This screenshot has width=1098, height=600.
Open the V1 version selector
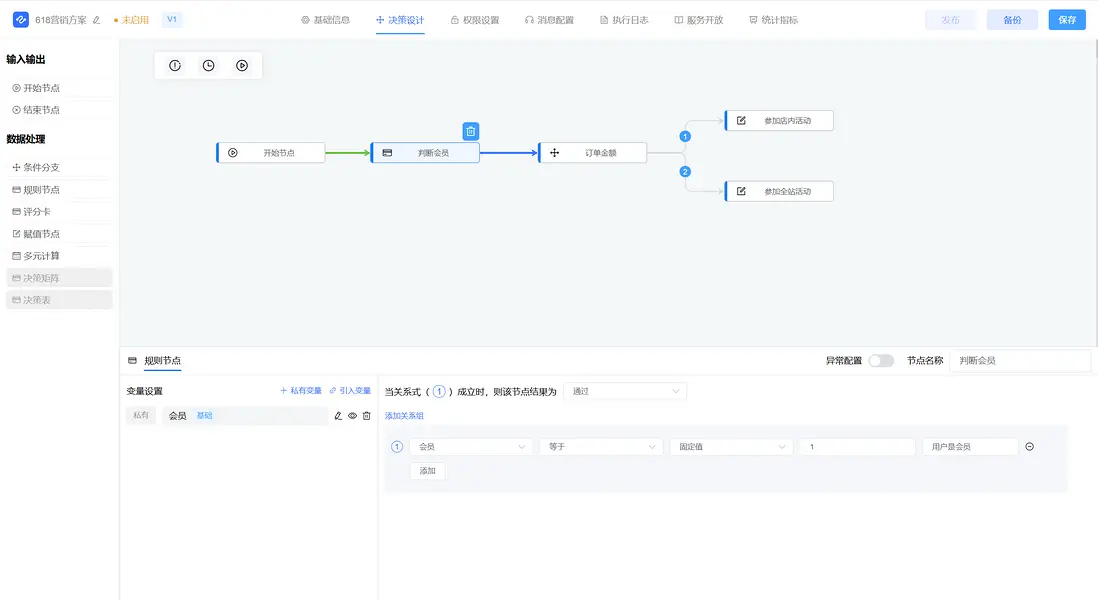pos(172,20)
